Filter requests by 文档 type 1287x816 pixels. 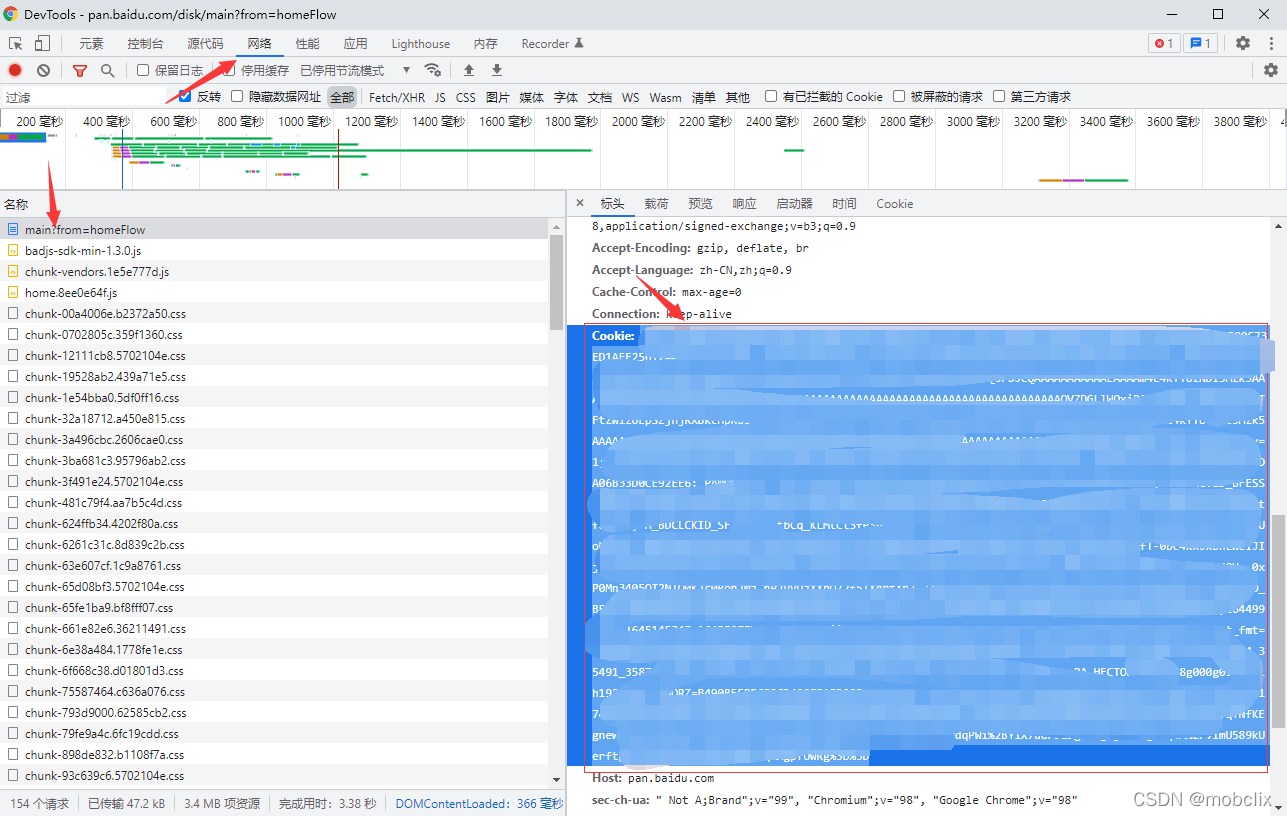point(599,97)
